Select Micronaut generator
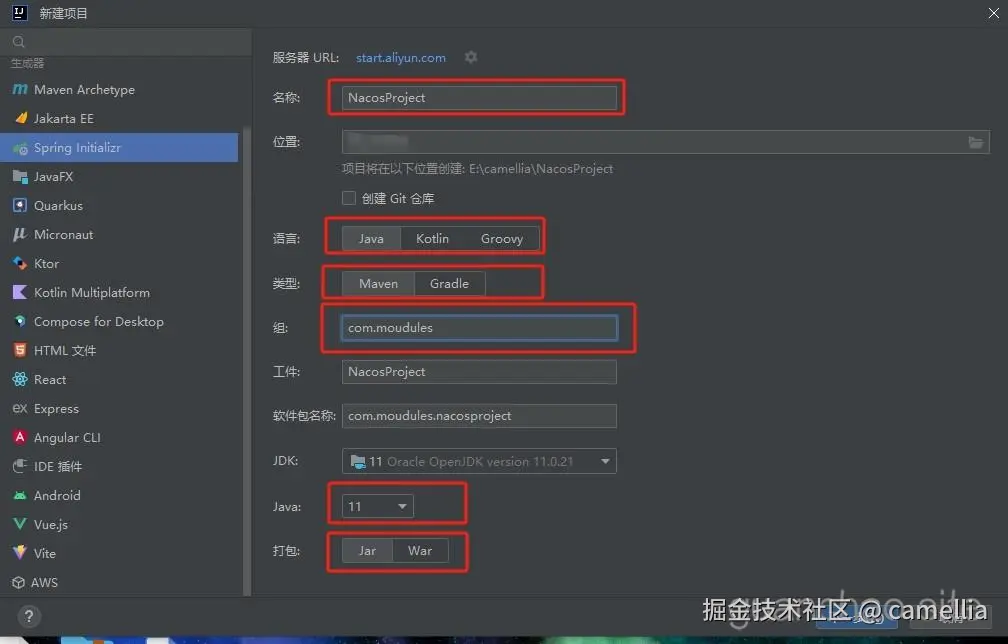Viewport: 1008px width, 644px height. (120, 235)
